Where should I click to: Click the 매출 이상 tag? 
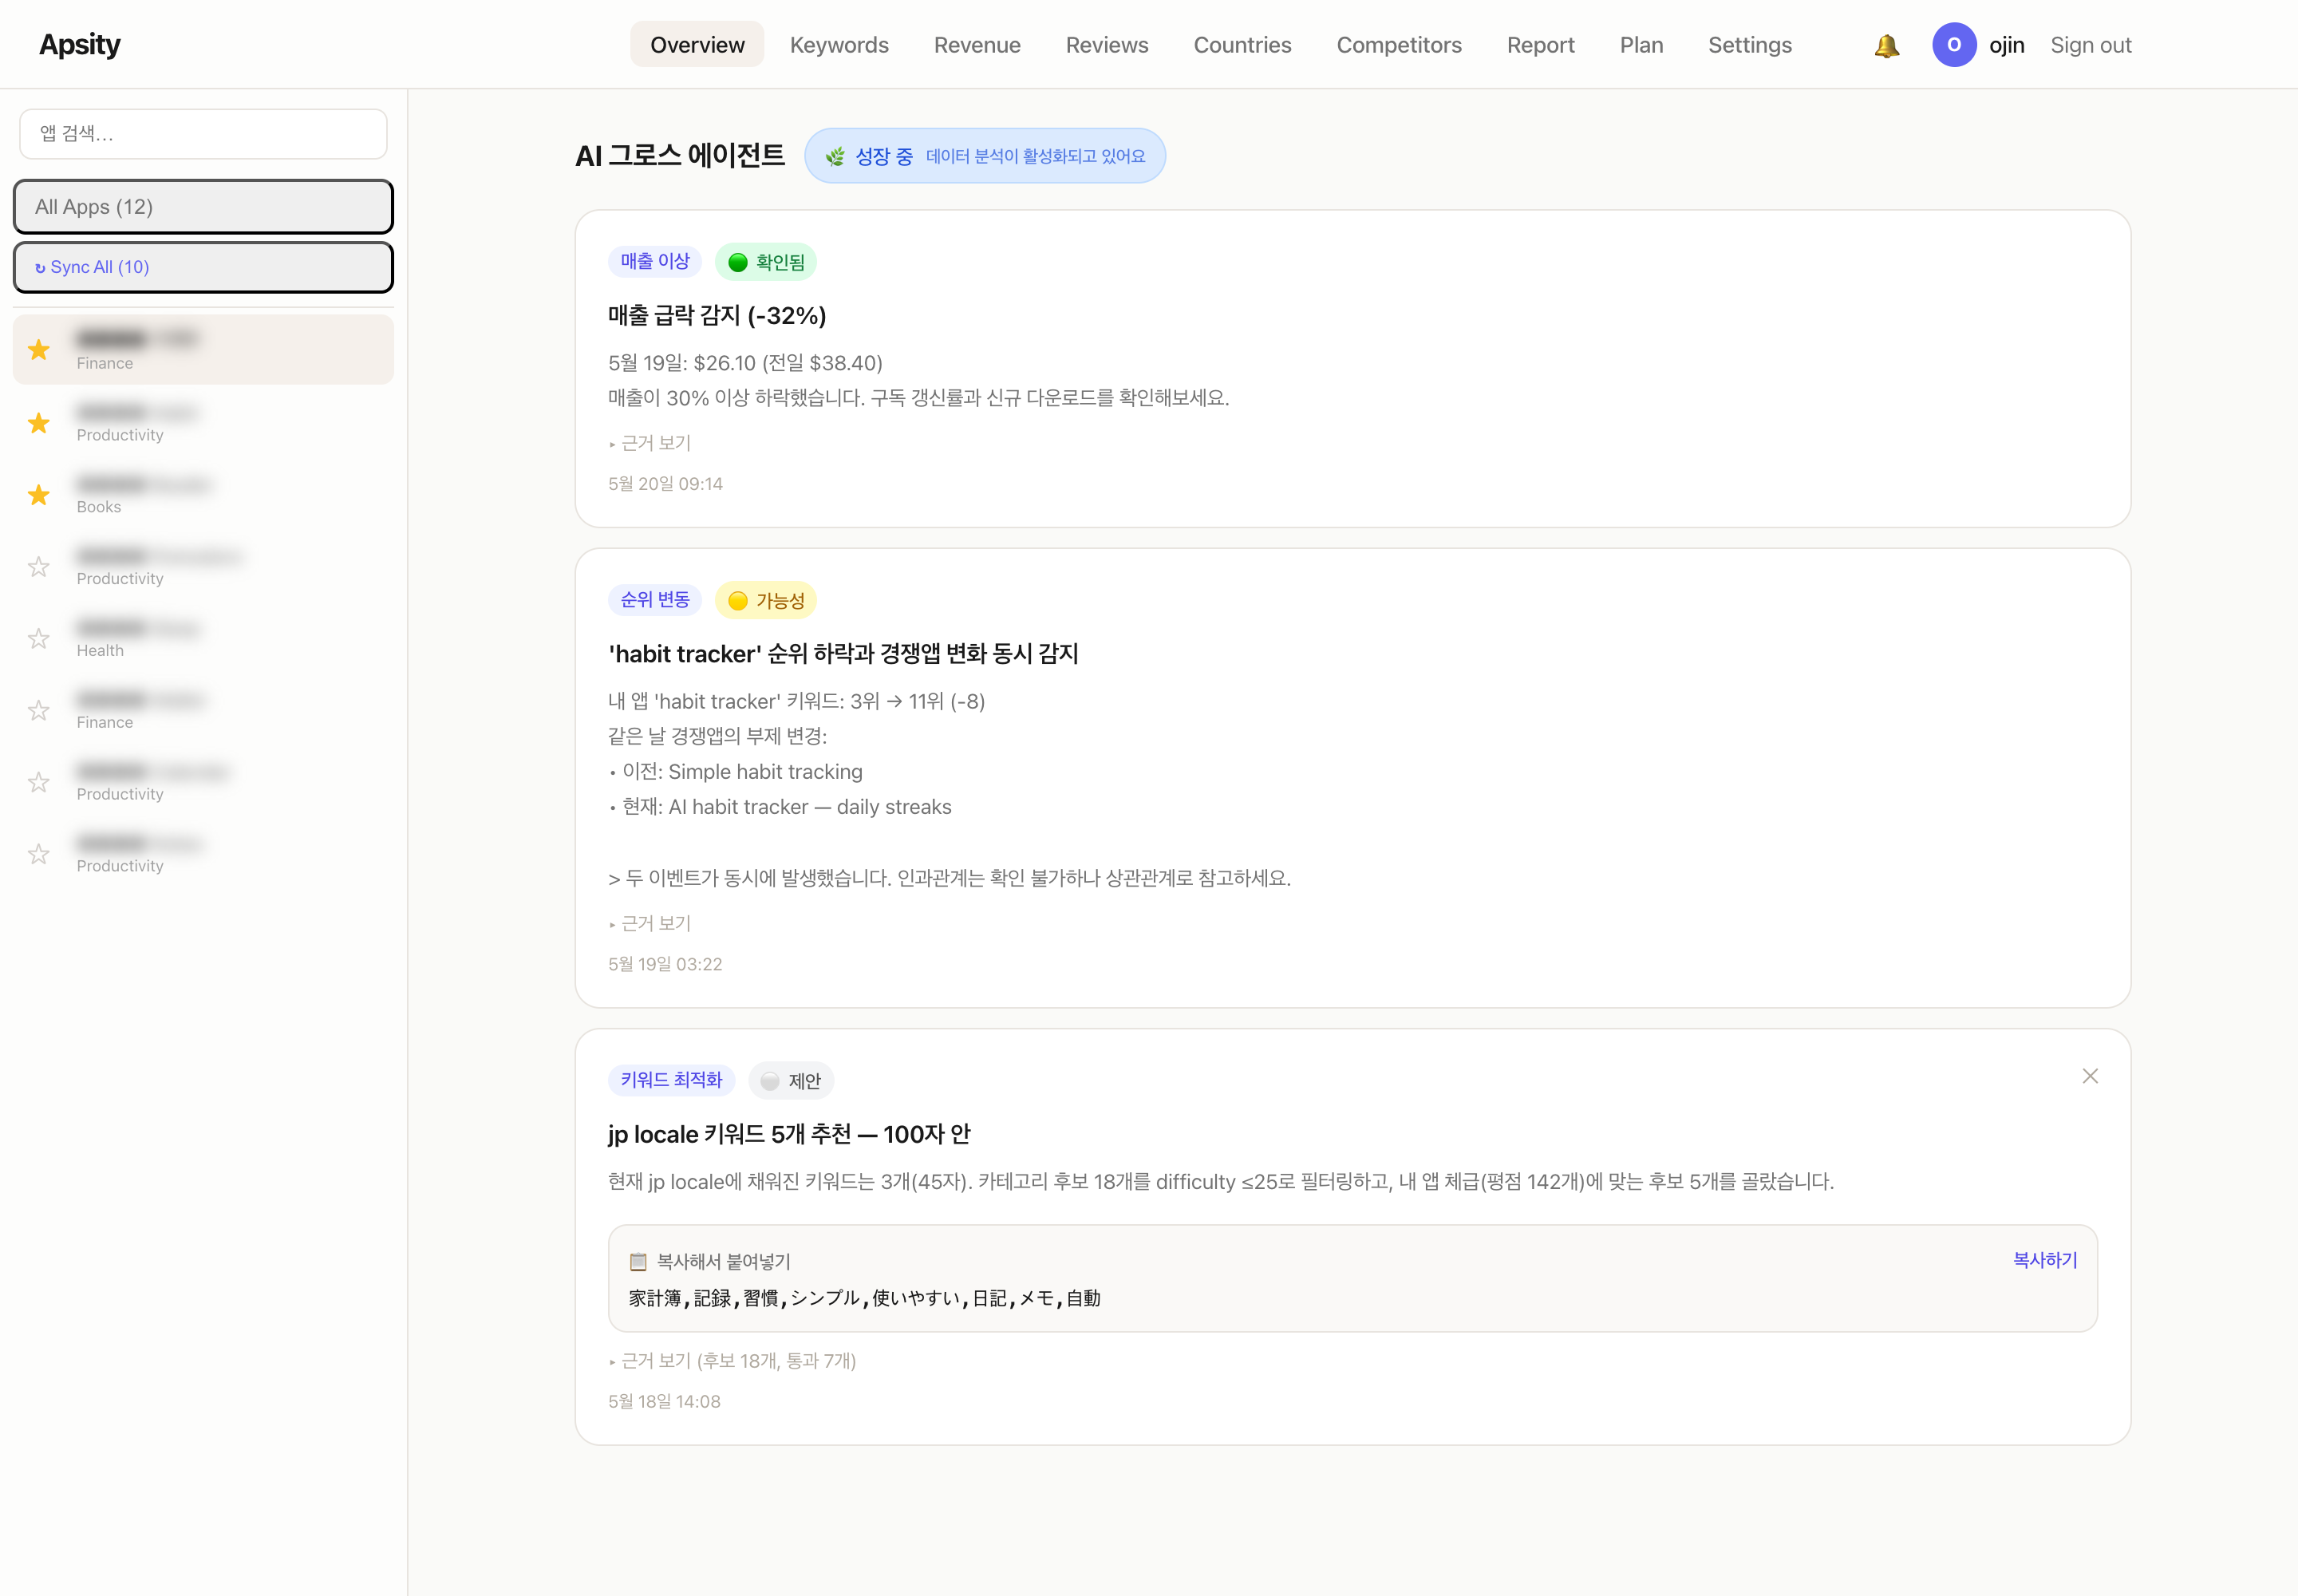pyautogui.click(x=655, y=261)
